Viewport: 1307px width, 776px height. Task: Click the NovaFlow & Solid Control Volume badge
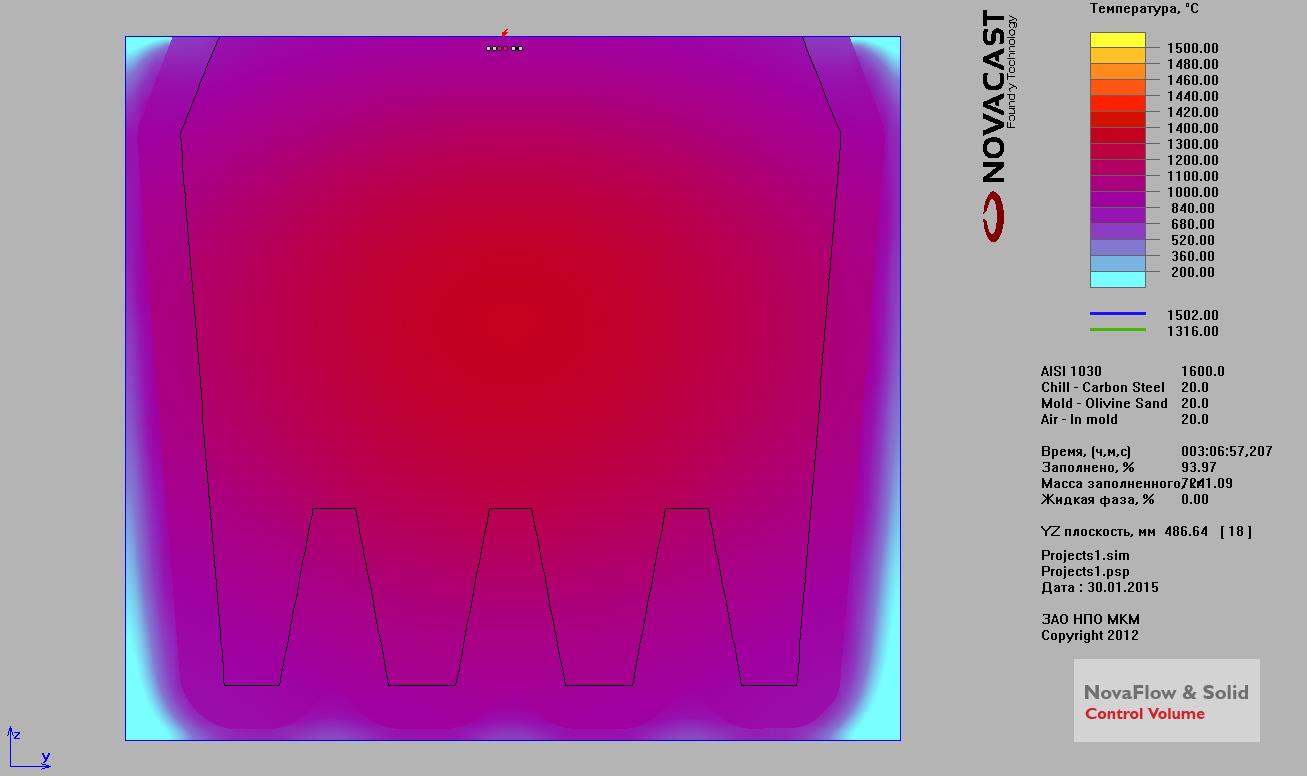(x=1167, y=701)
